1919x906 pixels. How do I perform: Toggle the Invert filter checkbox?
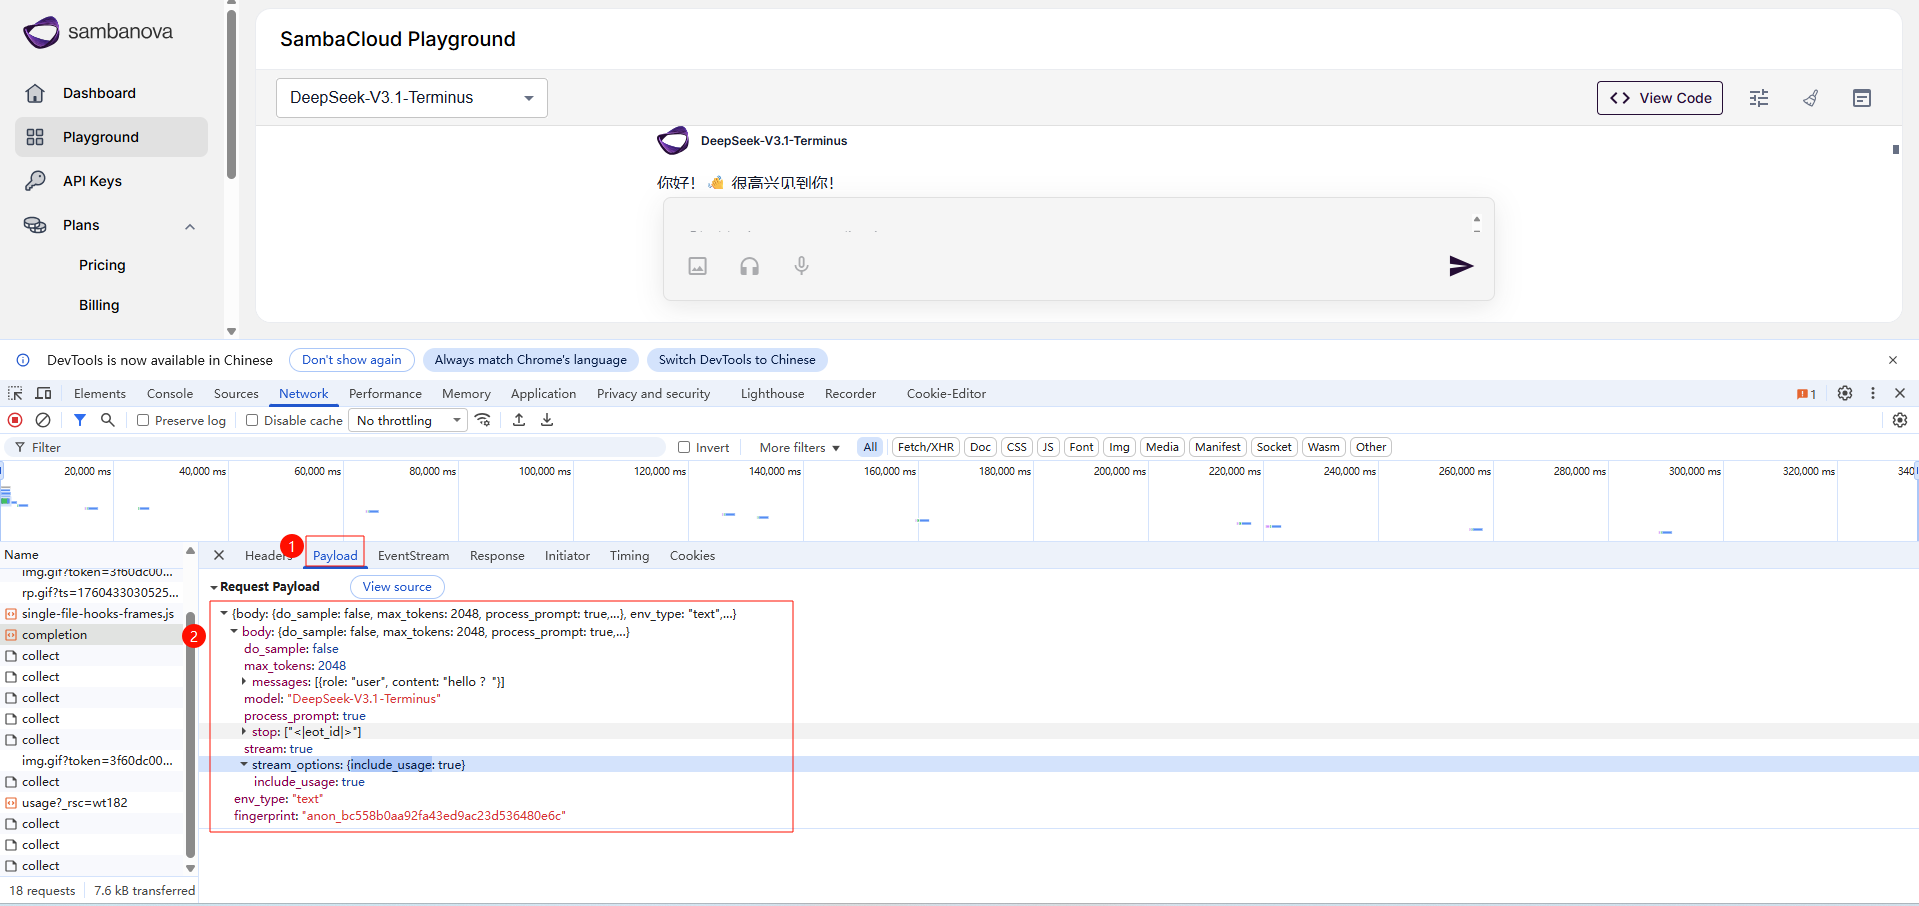(684, 447)
